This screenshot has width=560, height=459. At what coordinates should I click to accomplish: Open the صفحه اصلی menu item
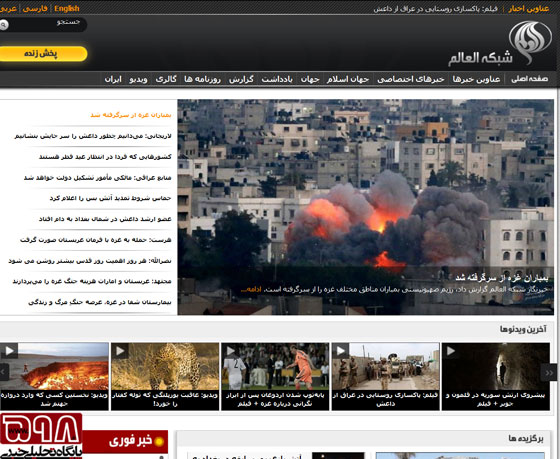[x=529, y=79]
